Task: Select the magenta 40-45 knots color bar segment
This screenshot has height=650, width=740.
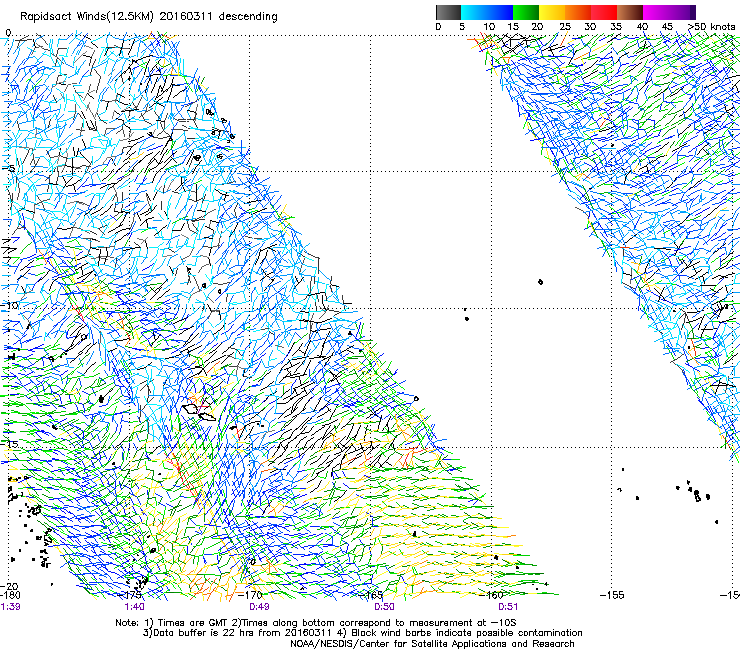Action: [656, 12]
